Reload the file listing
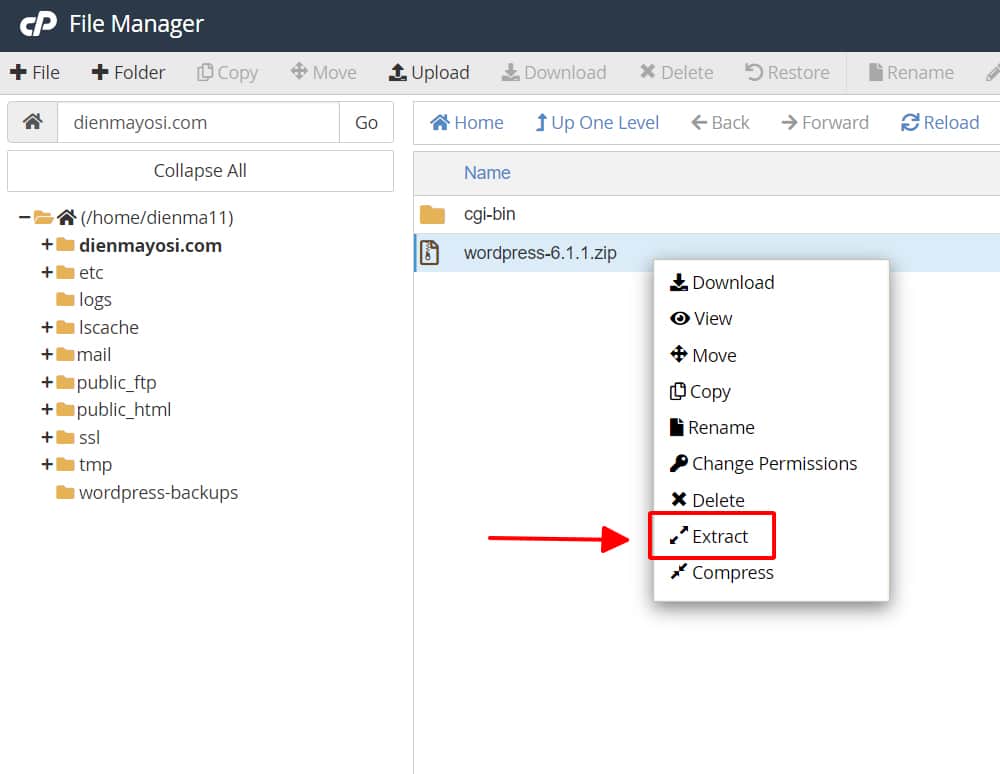 coord(940,122)
